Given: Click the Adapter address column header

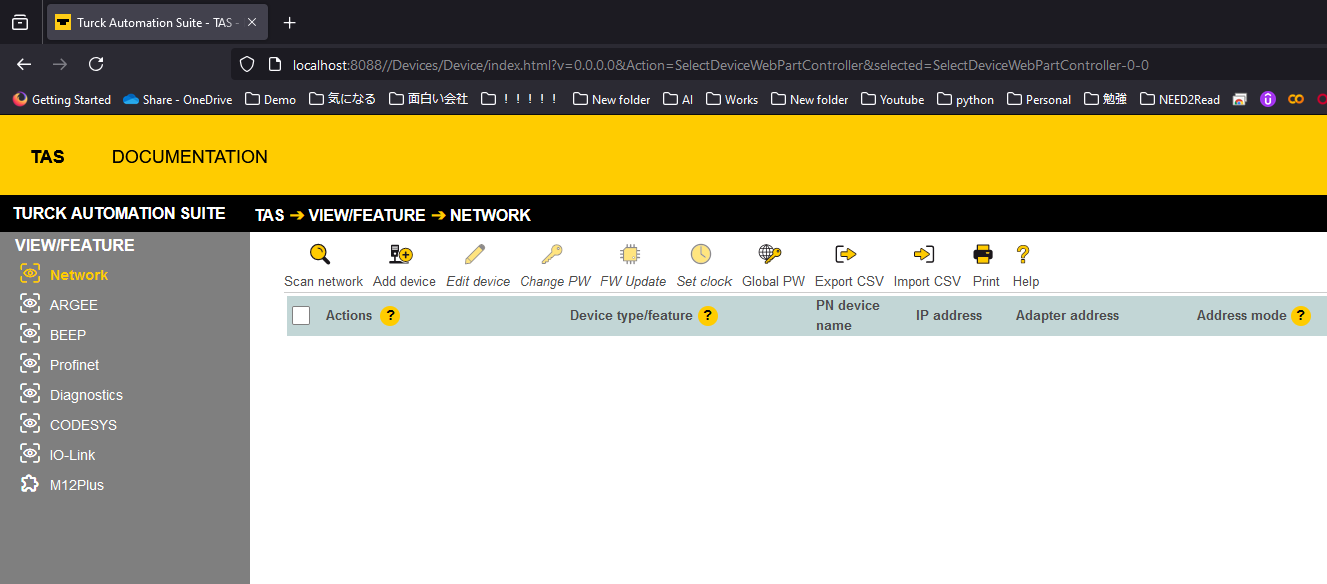Looking at the screenshot, I should click(x=1067, y=315).
